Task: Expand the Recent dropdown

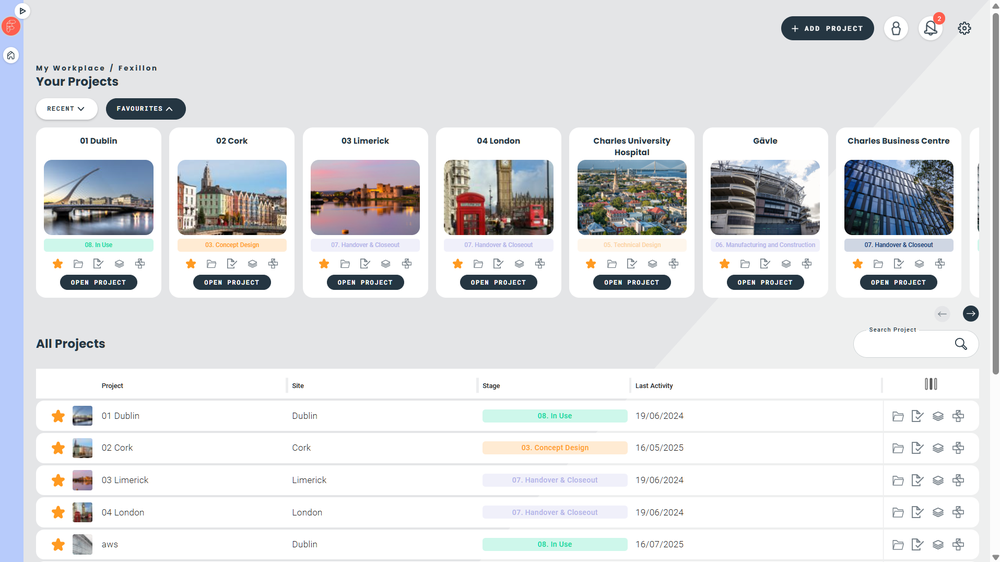Action: pos(66,109)
